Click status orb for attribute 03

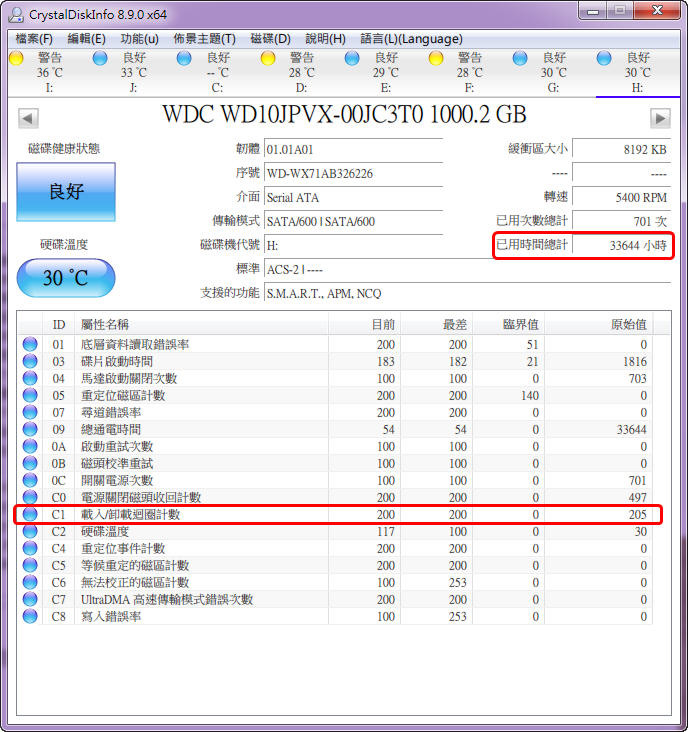click(30, 361)
